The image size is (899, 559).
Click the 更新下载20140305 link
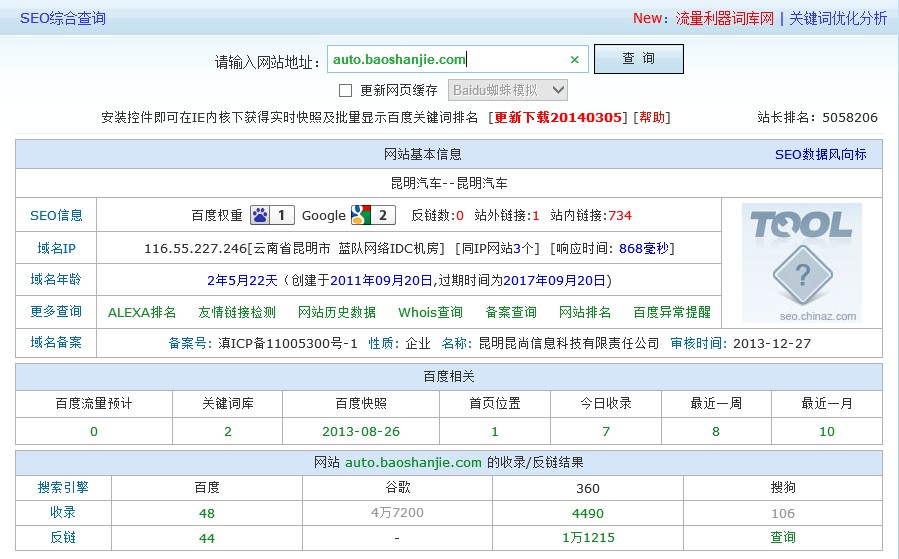click(558, 118)
